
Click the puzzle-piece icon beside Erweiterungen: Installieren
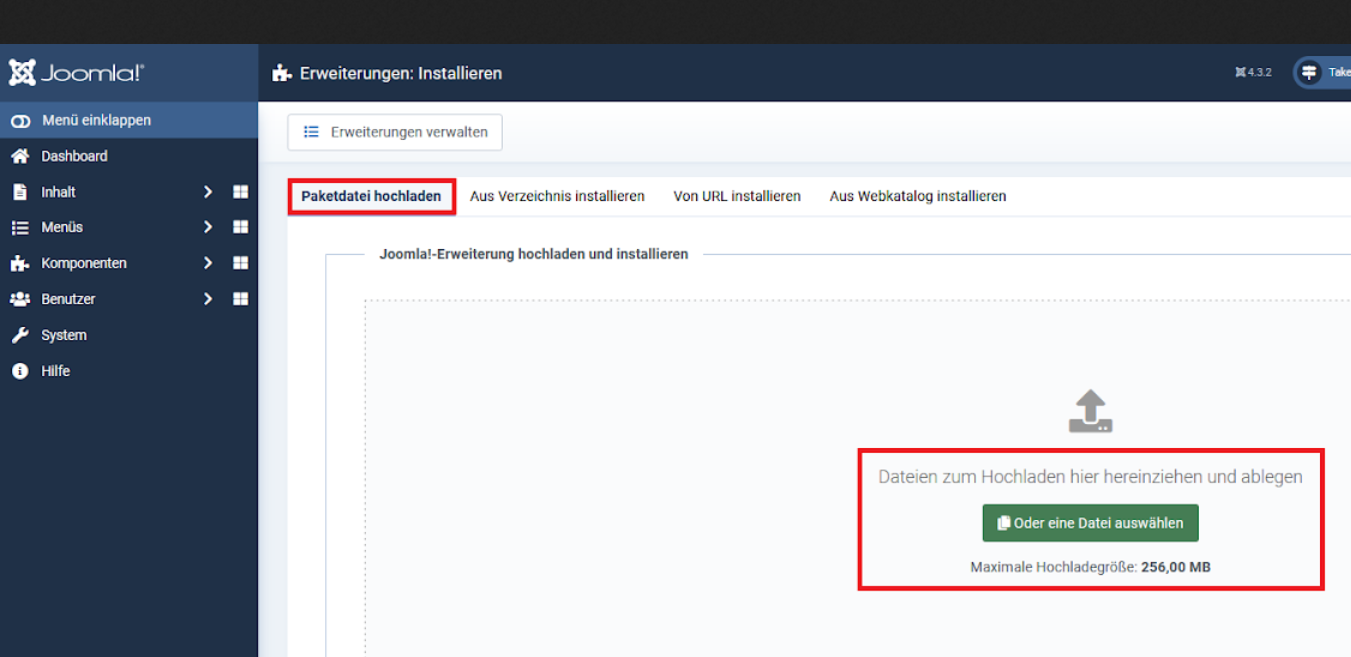[281, 72]
